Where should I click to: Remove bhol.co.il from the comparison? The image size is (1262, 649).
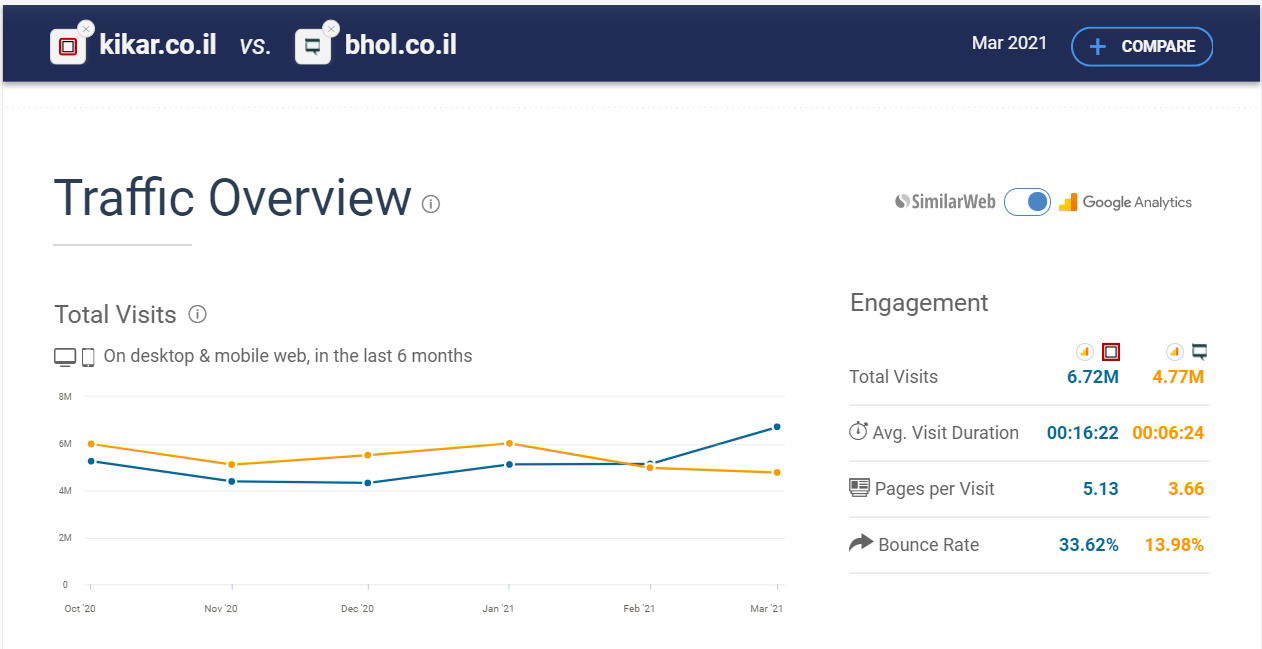pyautogui.click(x=331, y=29)
